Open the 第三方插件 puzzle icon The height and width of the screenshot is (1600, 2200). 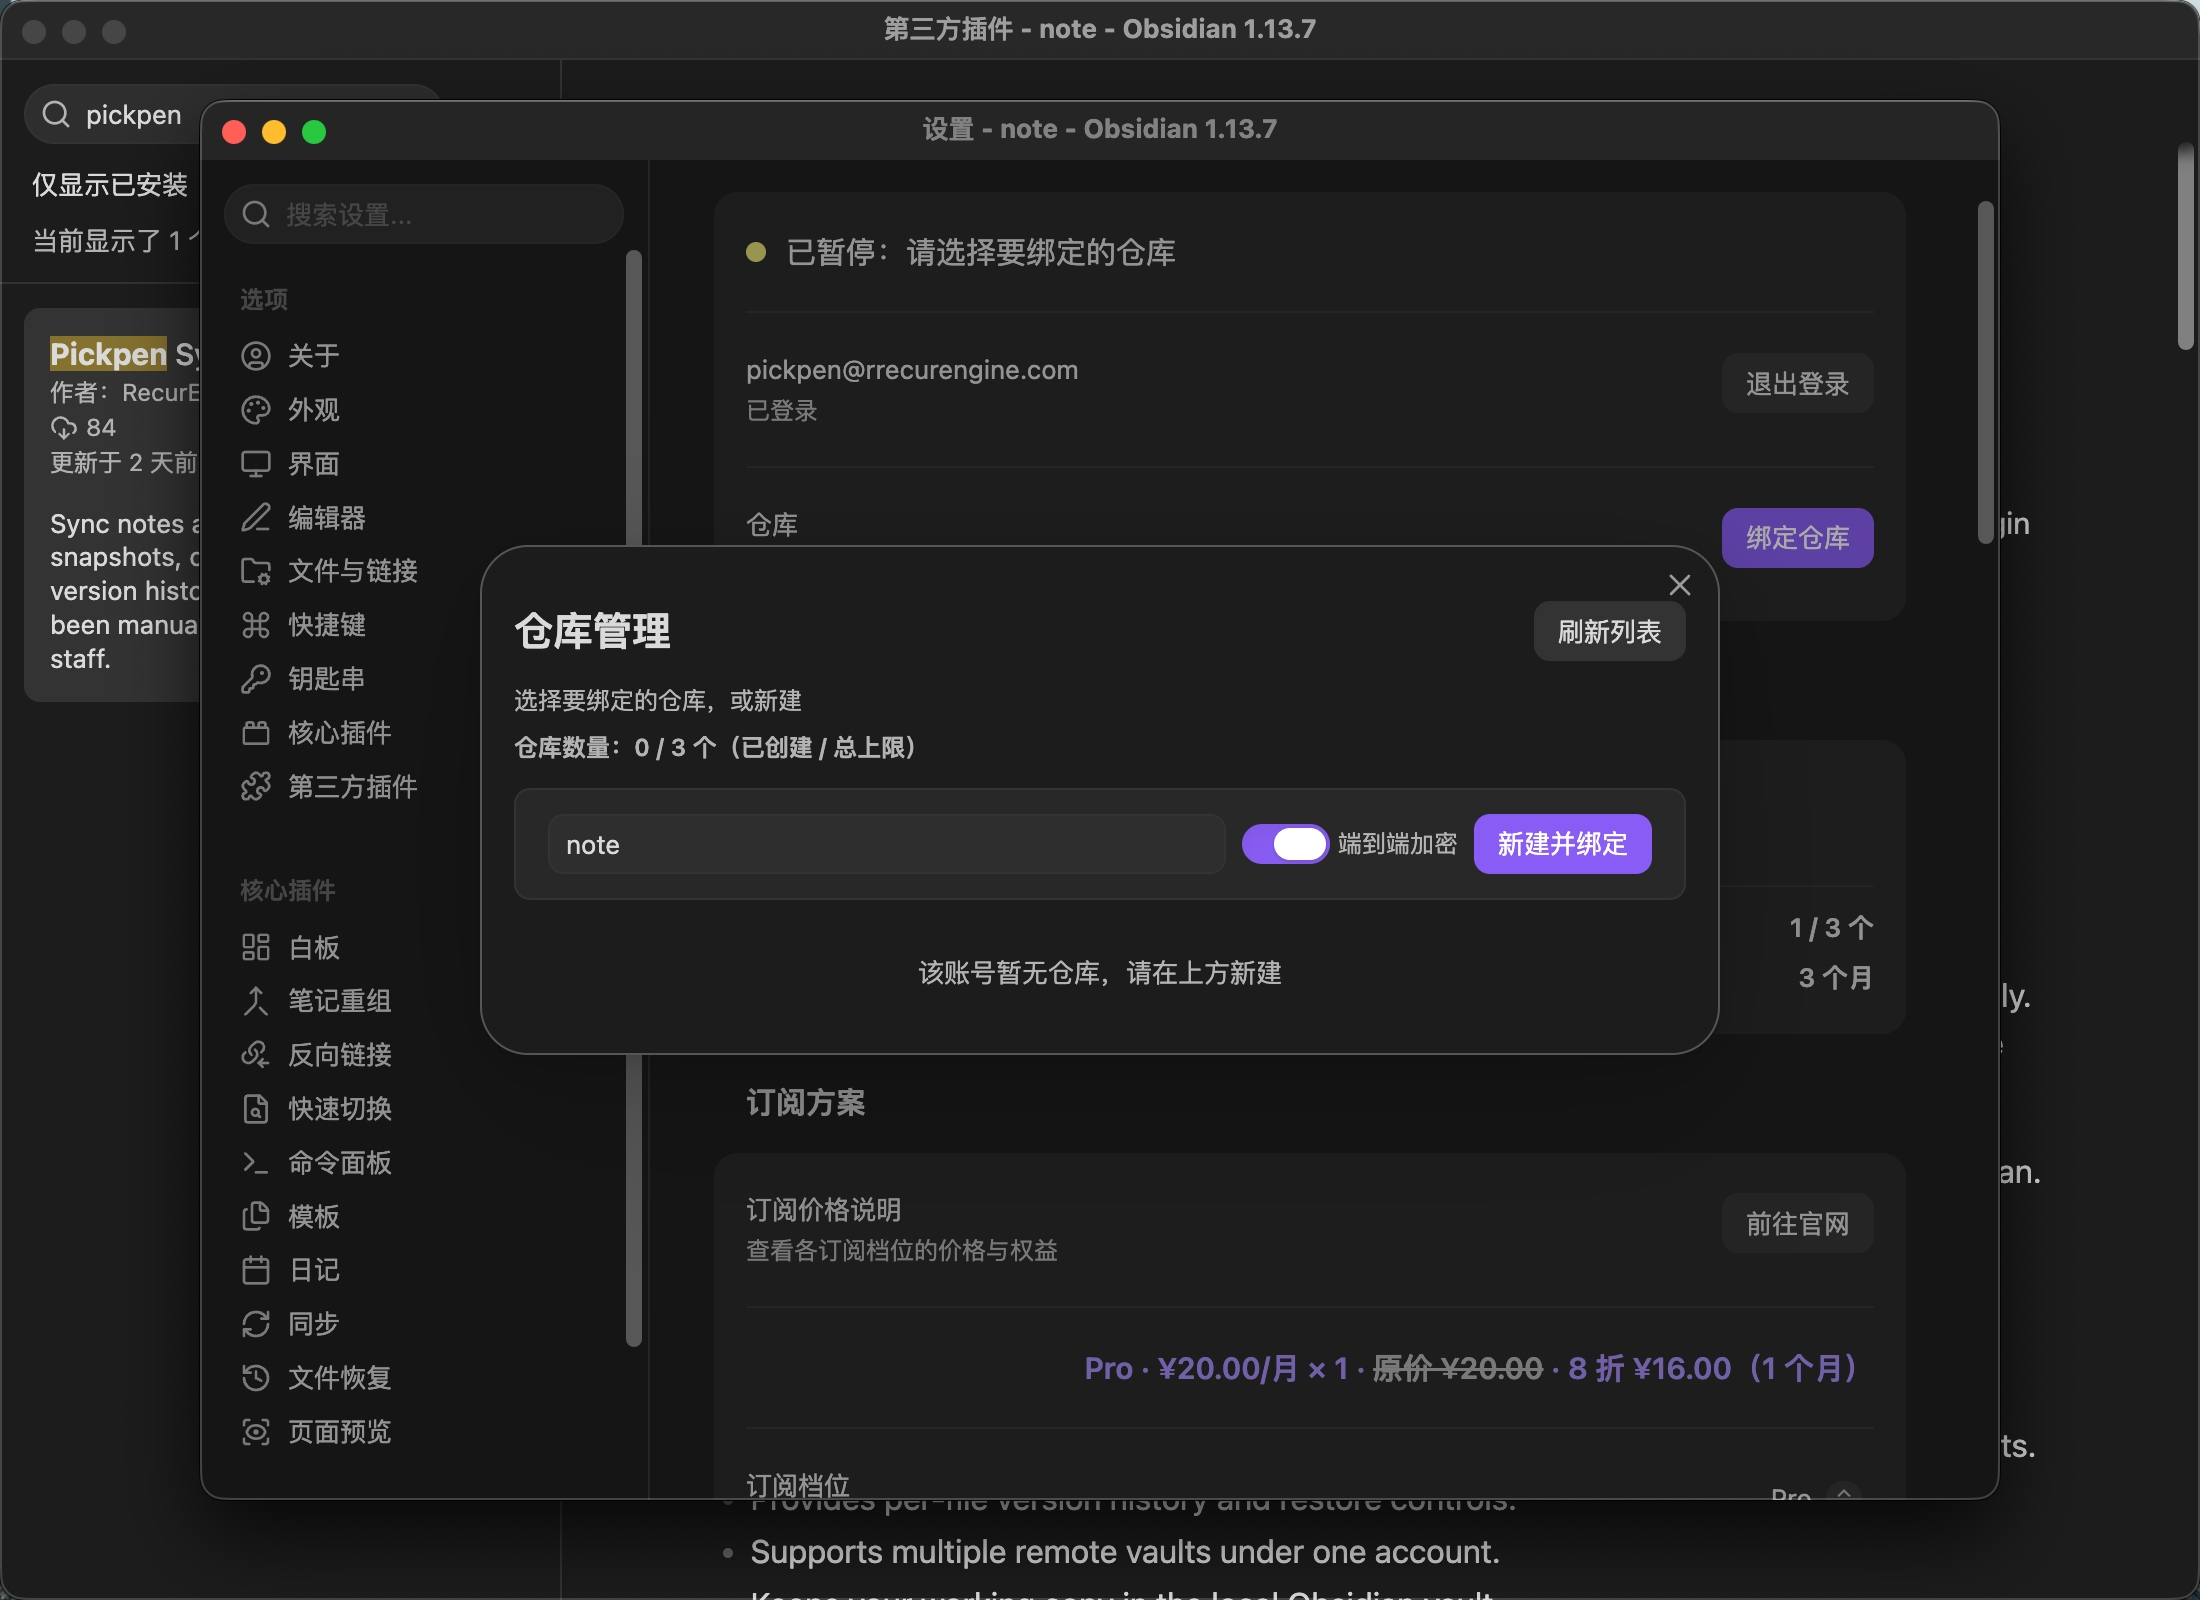coord(256,787)
